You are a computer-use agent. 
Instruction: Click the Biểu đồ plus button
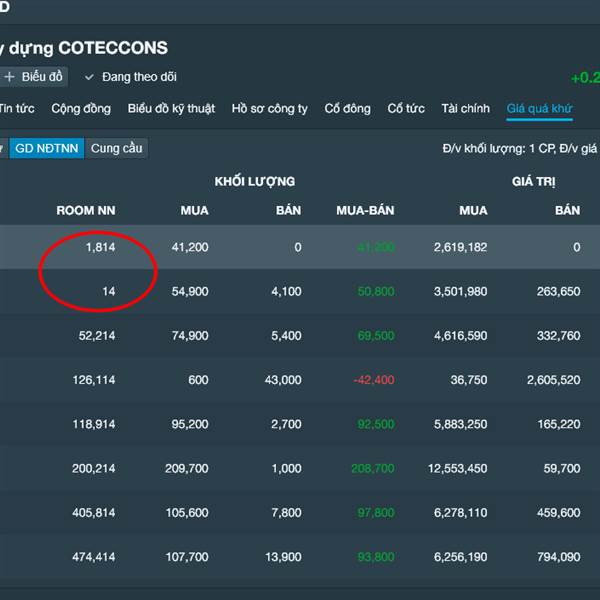tap(33, 77)
